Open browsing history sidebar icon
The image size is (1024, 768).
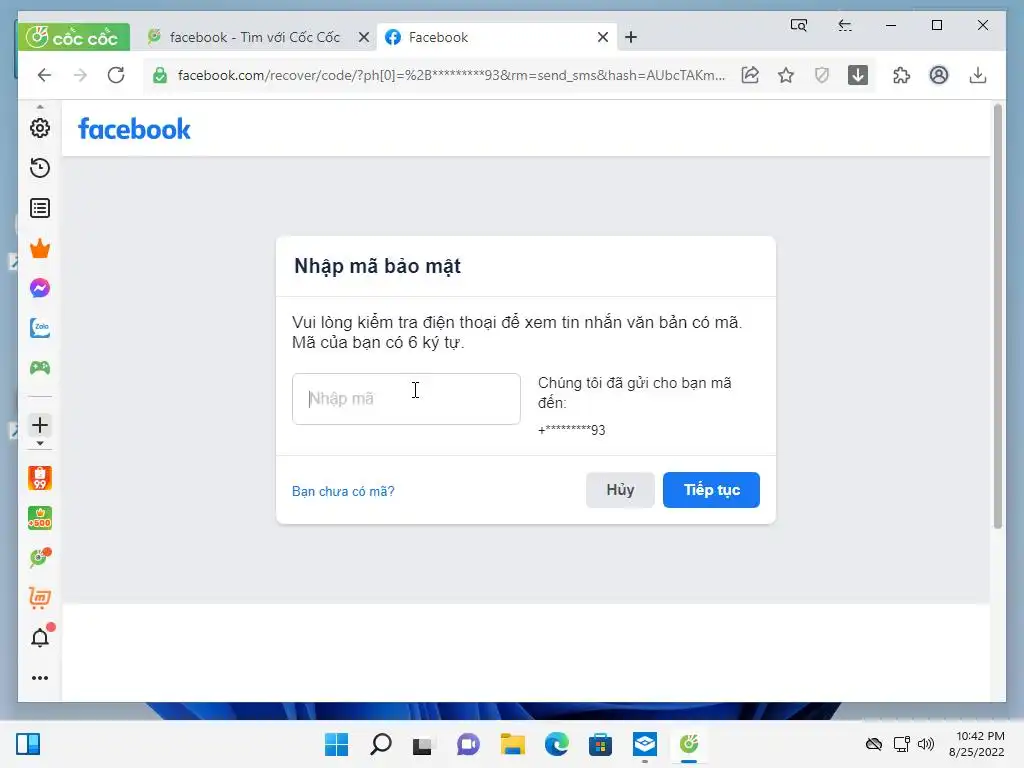(40, 168)
